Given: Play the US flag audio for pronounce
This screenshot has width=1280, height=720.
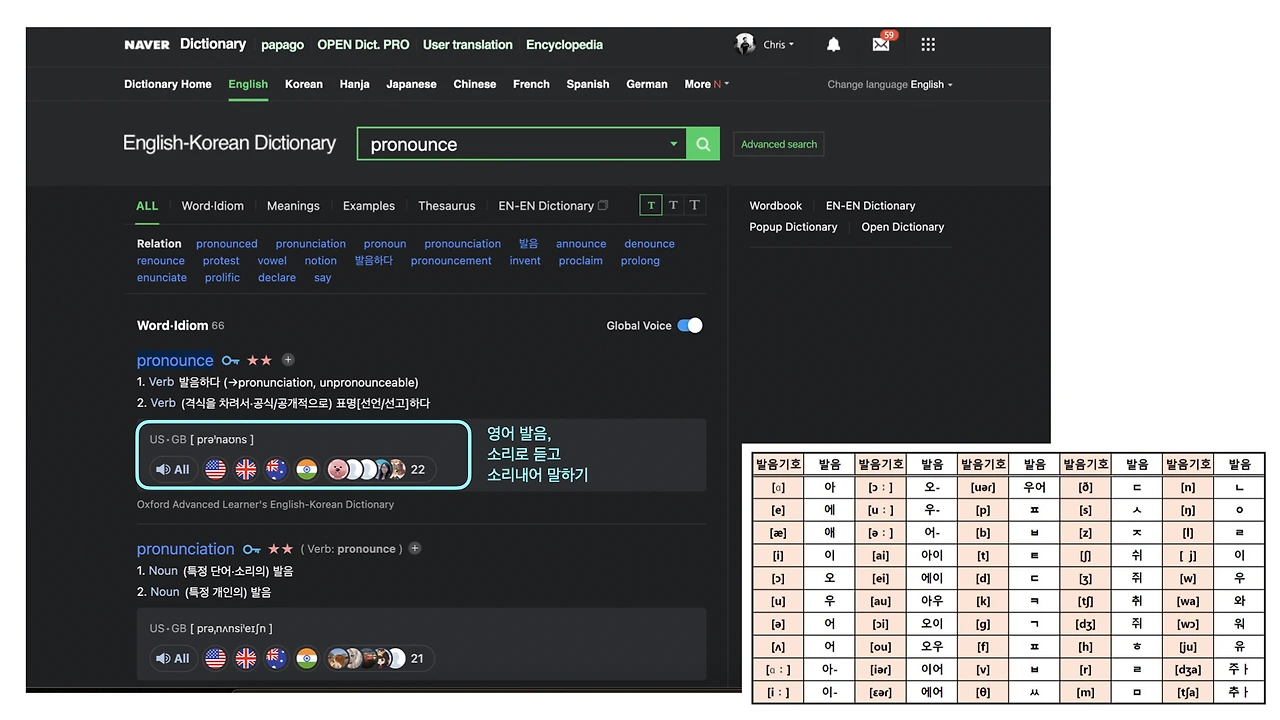Looking at the screenshot, I should point(215,469).
